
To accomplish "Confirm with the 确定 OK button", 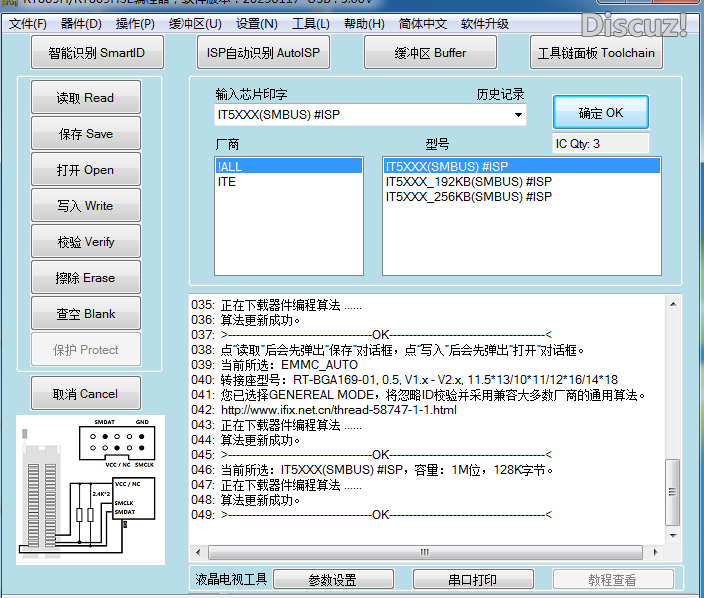I will tap(601, 113).
